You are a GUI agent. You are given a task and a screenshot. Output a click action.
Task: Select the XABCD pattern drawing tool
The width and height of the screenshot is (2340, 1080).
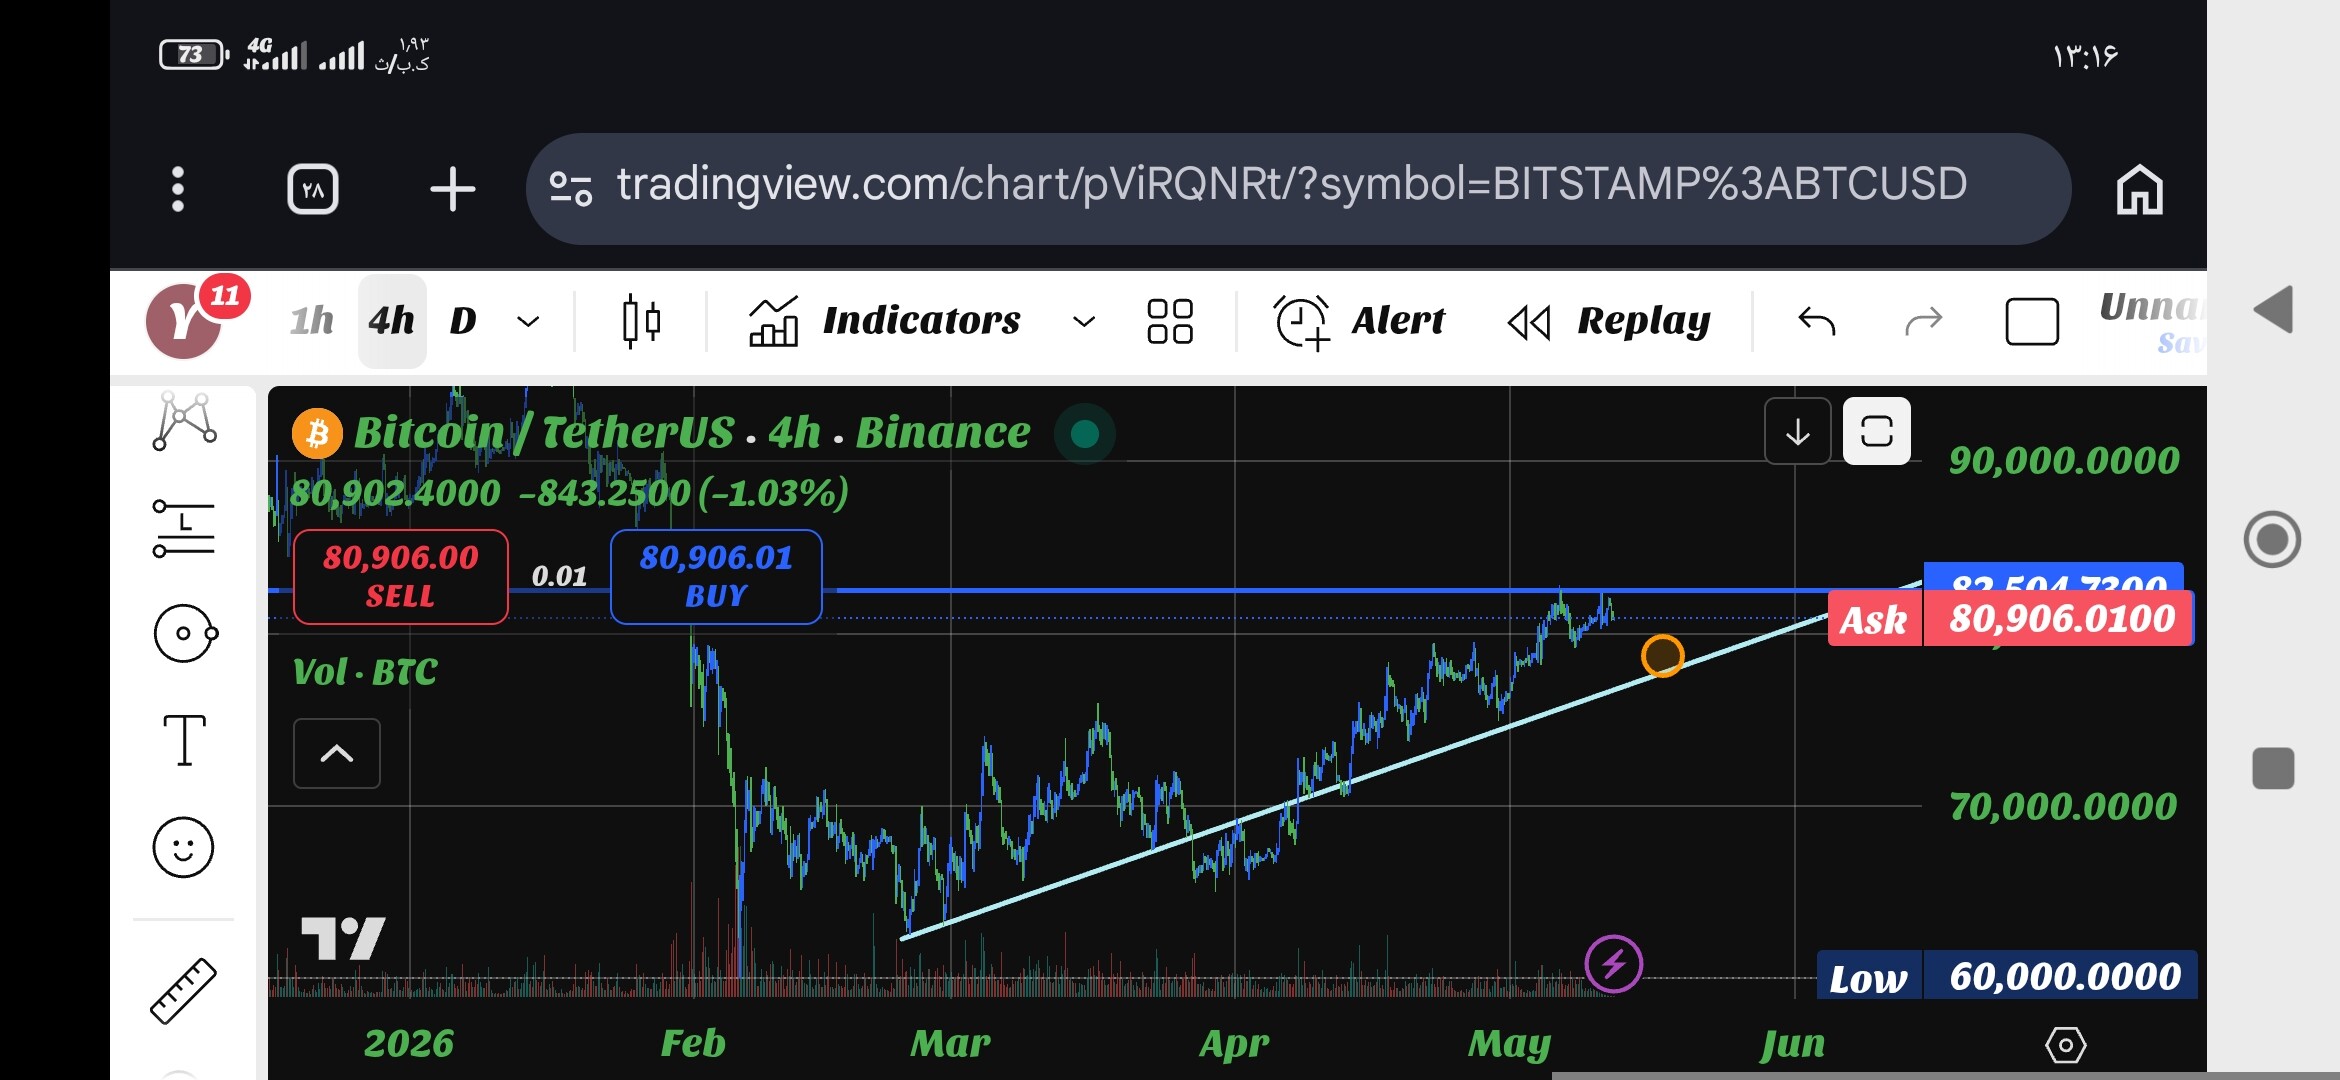(184, 421)
